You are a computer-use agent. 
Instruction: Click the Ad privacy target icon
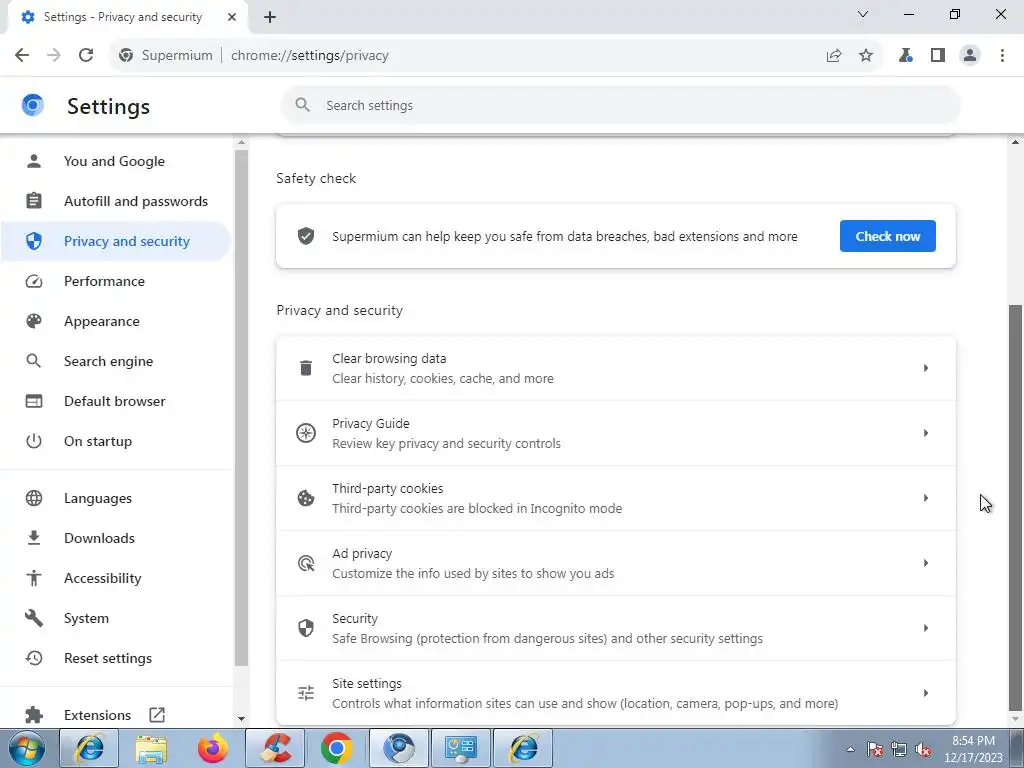pos(306,563)
